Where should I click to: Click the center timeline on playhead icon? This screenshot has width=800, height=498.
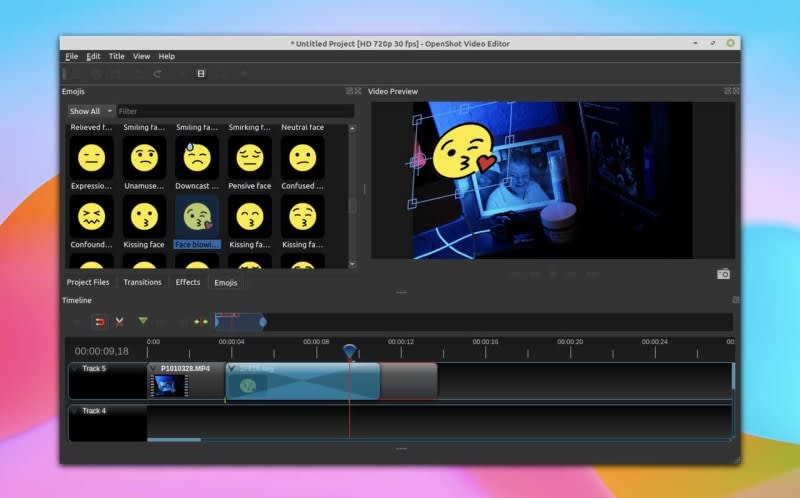coord(199,321)
